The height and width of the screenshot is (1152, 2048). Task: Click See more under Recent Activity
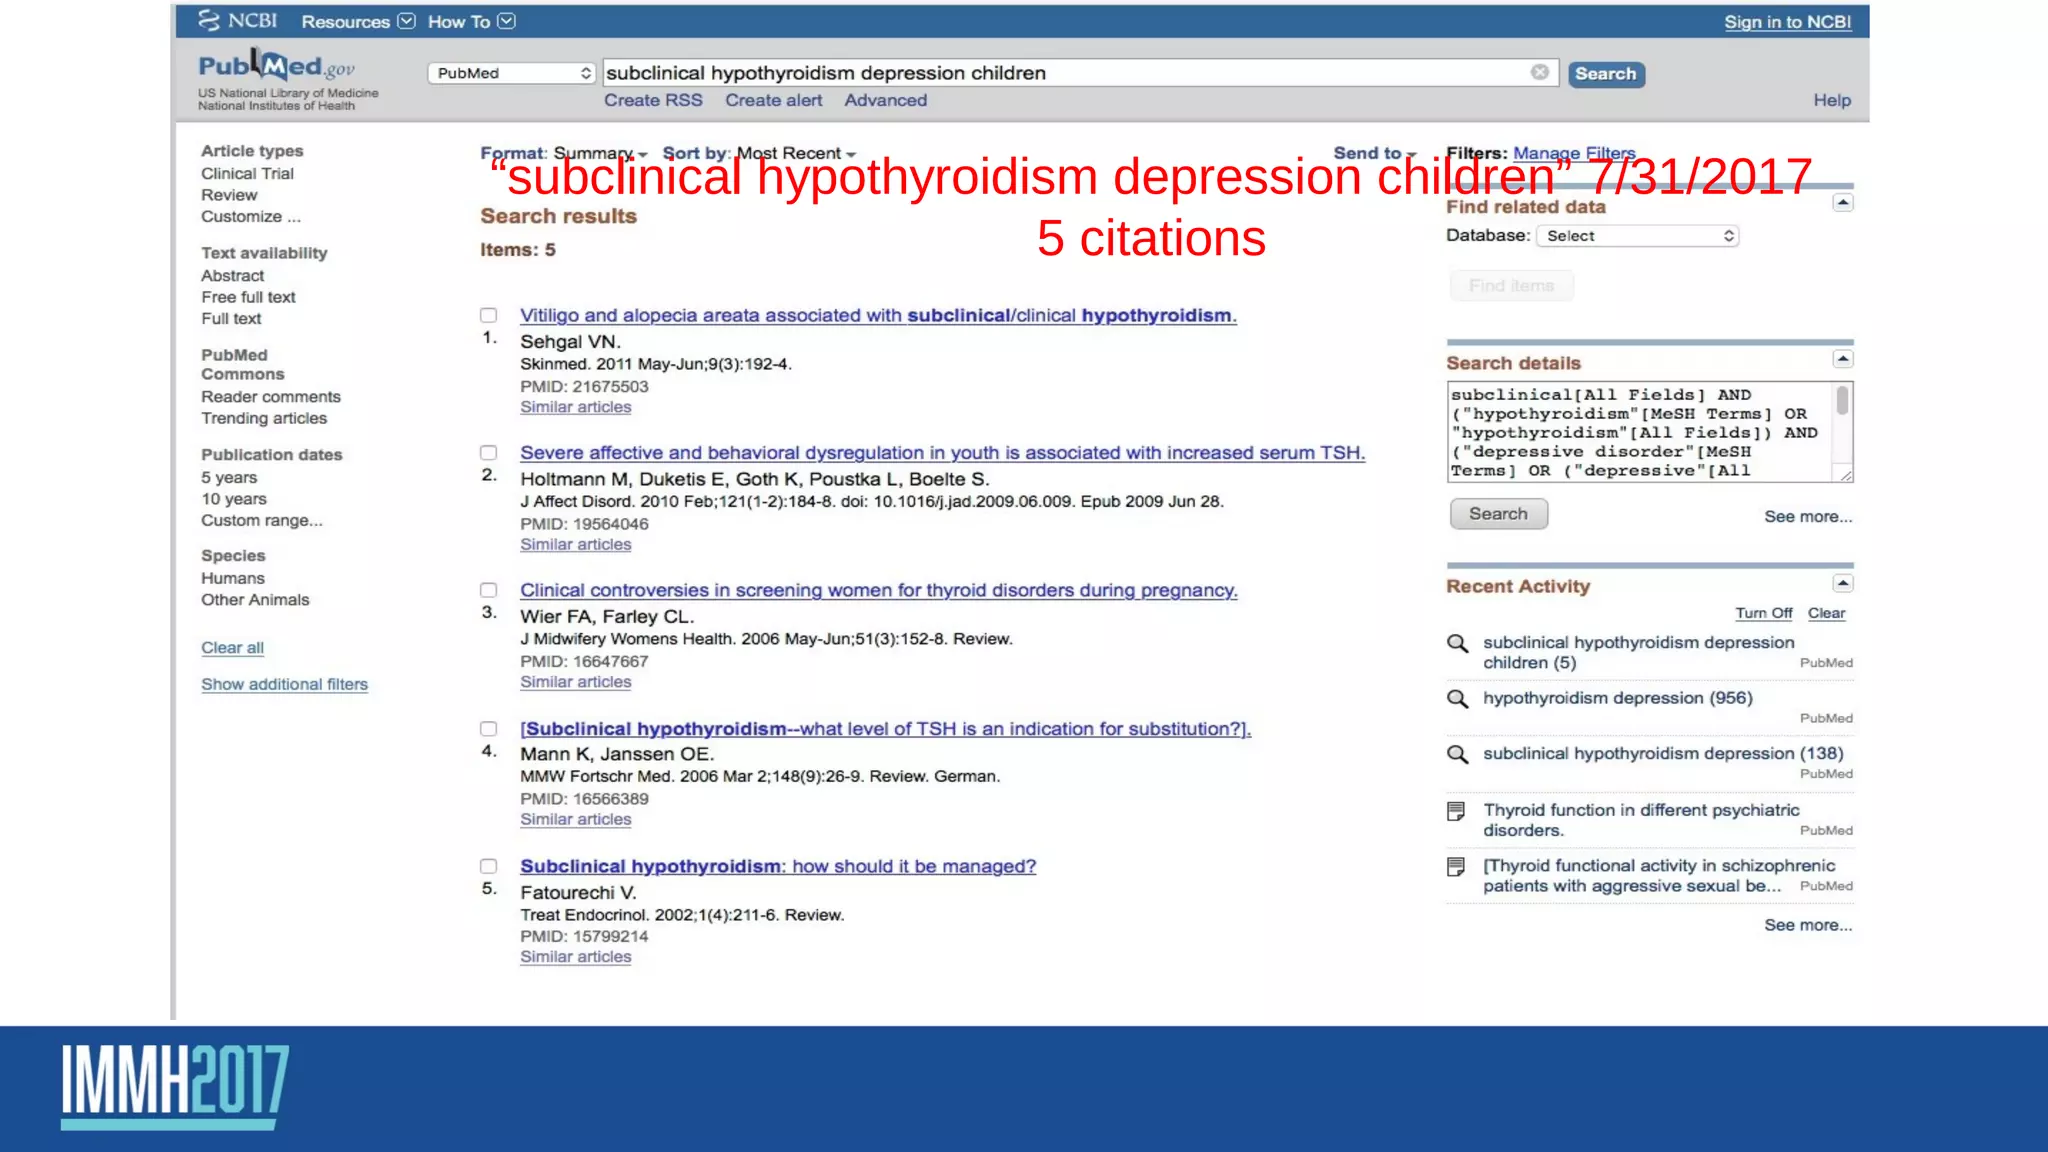click(1808, 925)
